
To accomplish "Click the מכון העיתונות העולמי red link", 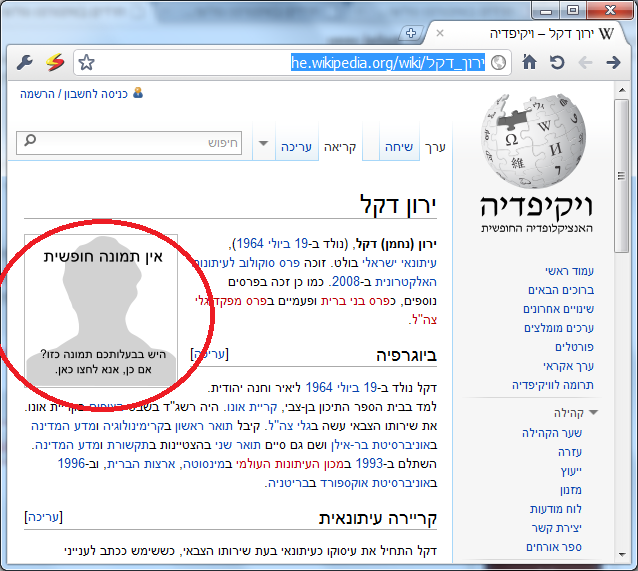I will (290, 464).
